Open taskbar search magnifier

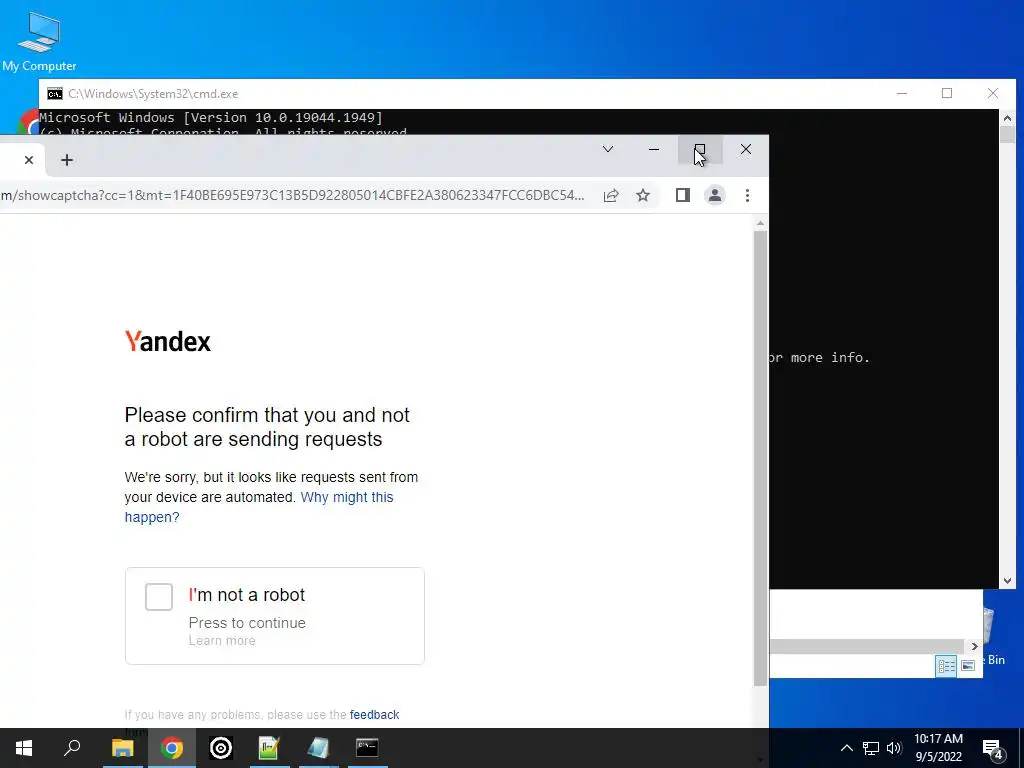[72, 748]
